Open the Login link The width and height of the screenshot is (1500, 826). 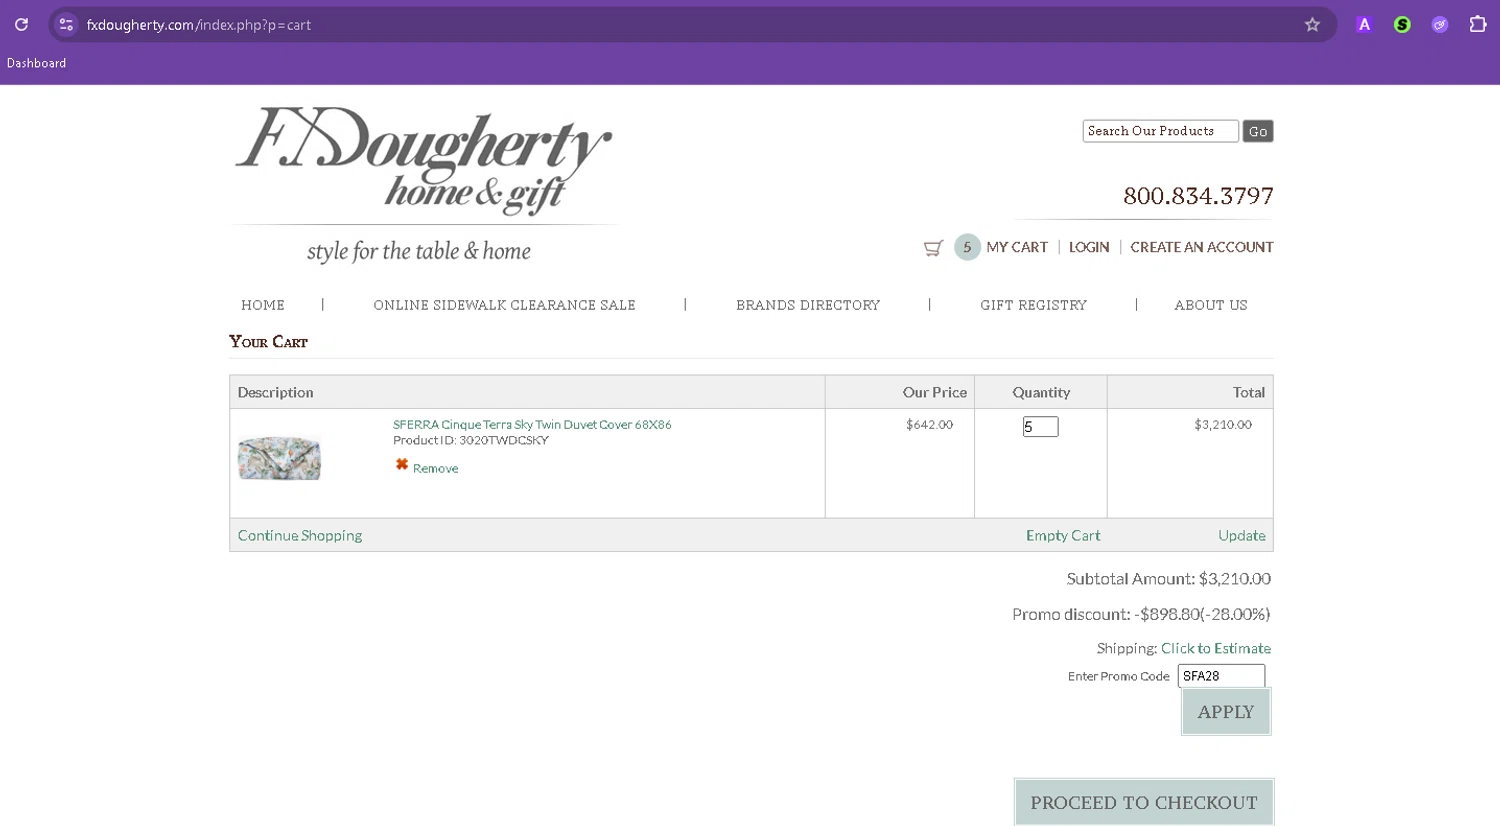coord(1089,247)
